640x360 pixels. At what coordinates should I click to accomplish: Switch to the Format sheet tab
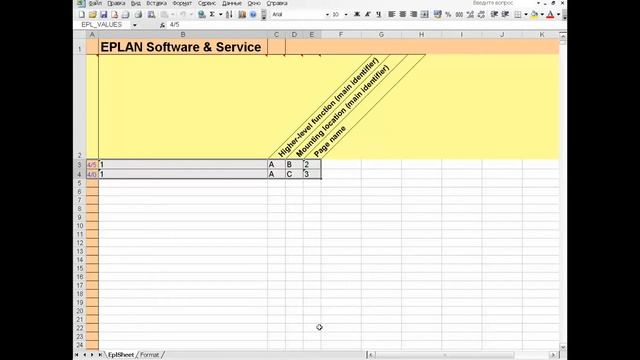tap(149, 355)
